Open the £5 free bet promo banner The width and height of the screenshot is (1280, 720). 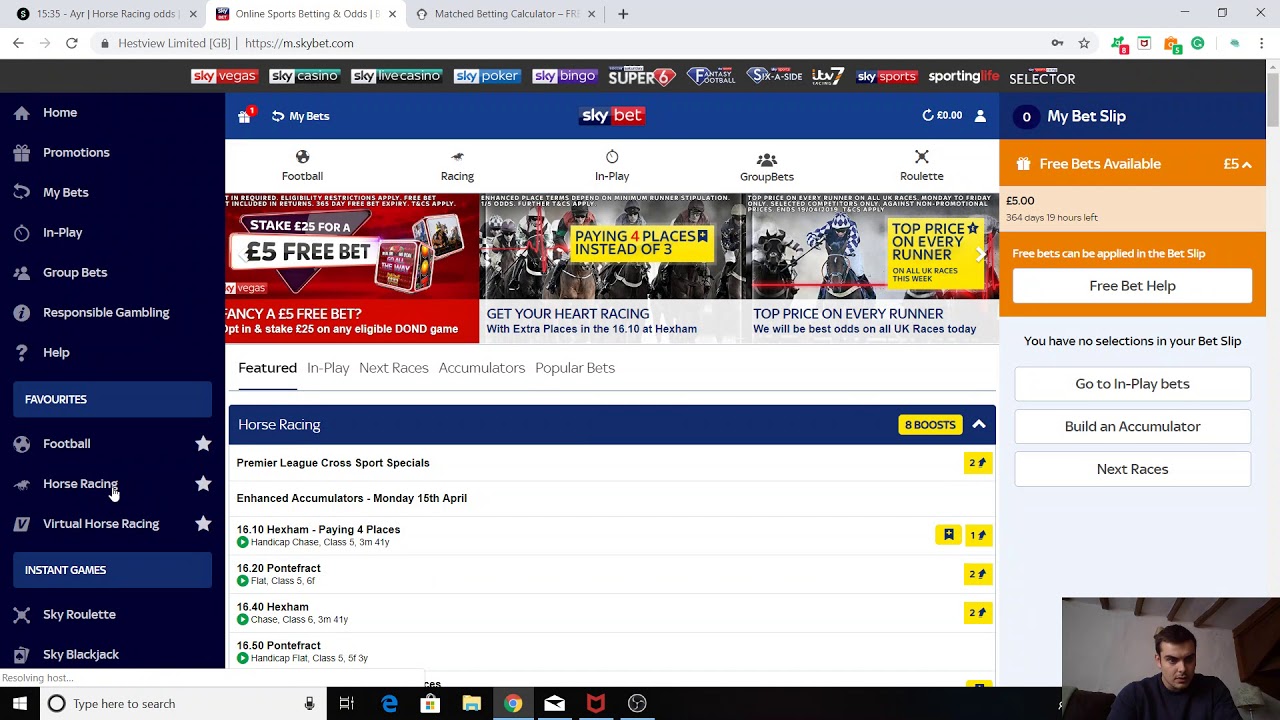[x=352, y=268]
